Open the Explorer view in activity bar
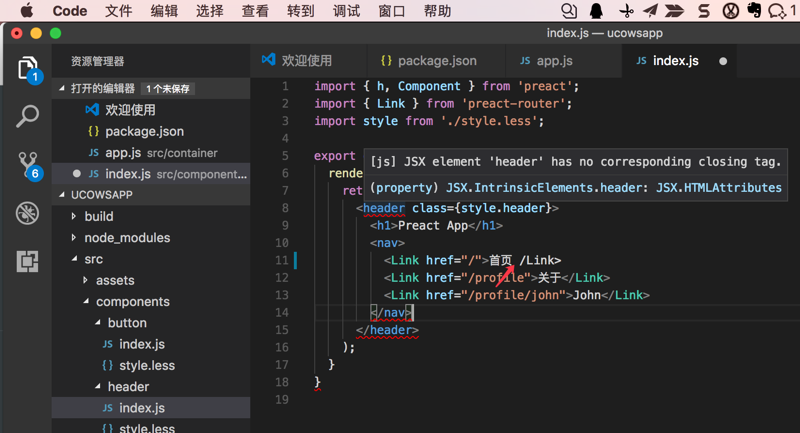Viewport: 800px width, 433px height. pos(27,68)
